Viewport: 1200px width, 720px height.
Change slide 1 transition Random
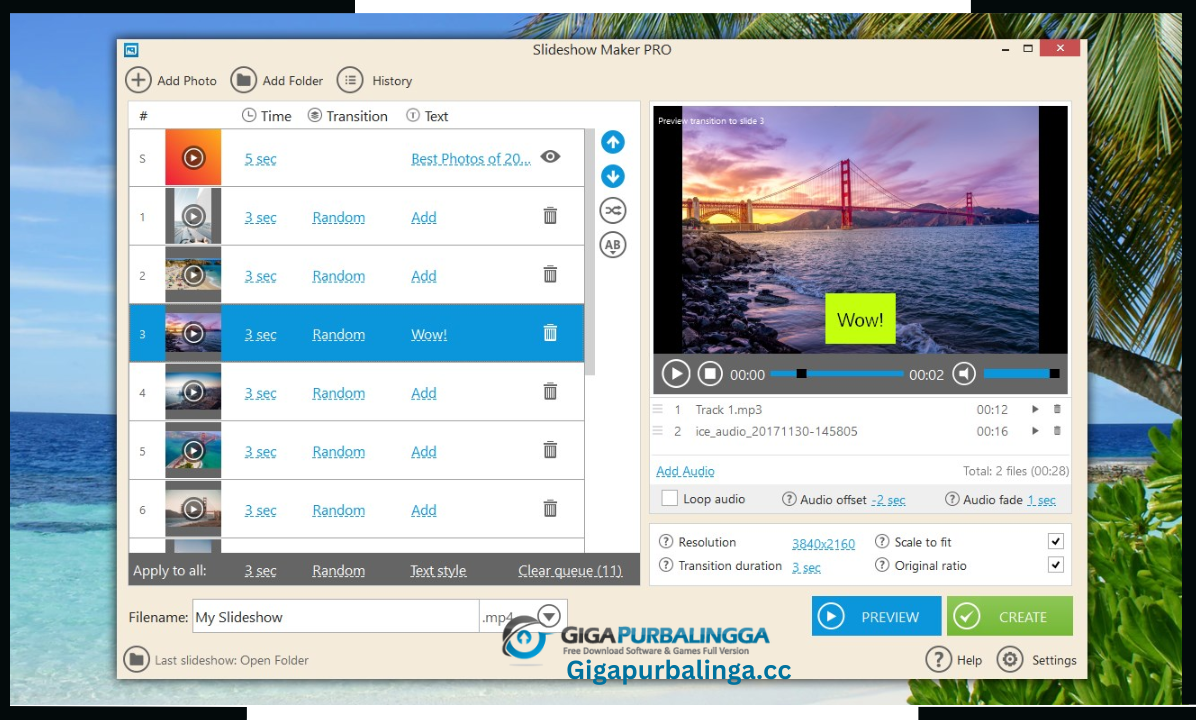[338, 217]
